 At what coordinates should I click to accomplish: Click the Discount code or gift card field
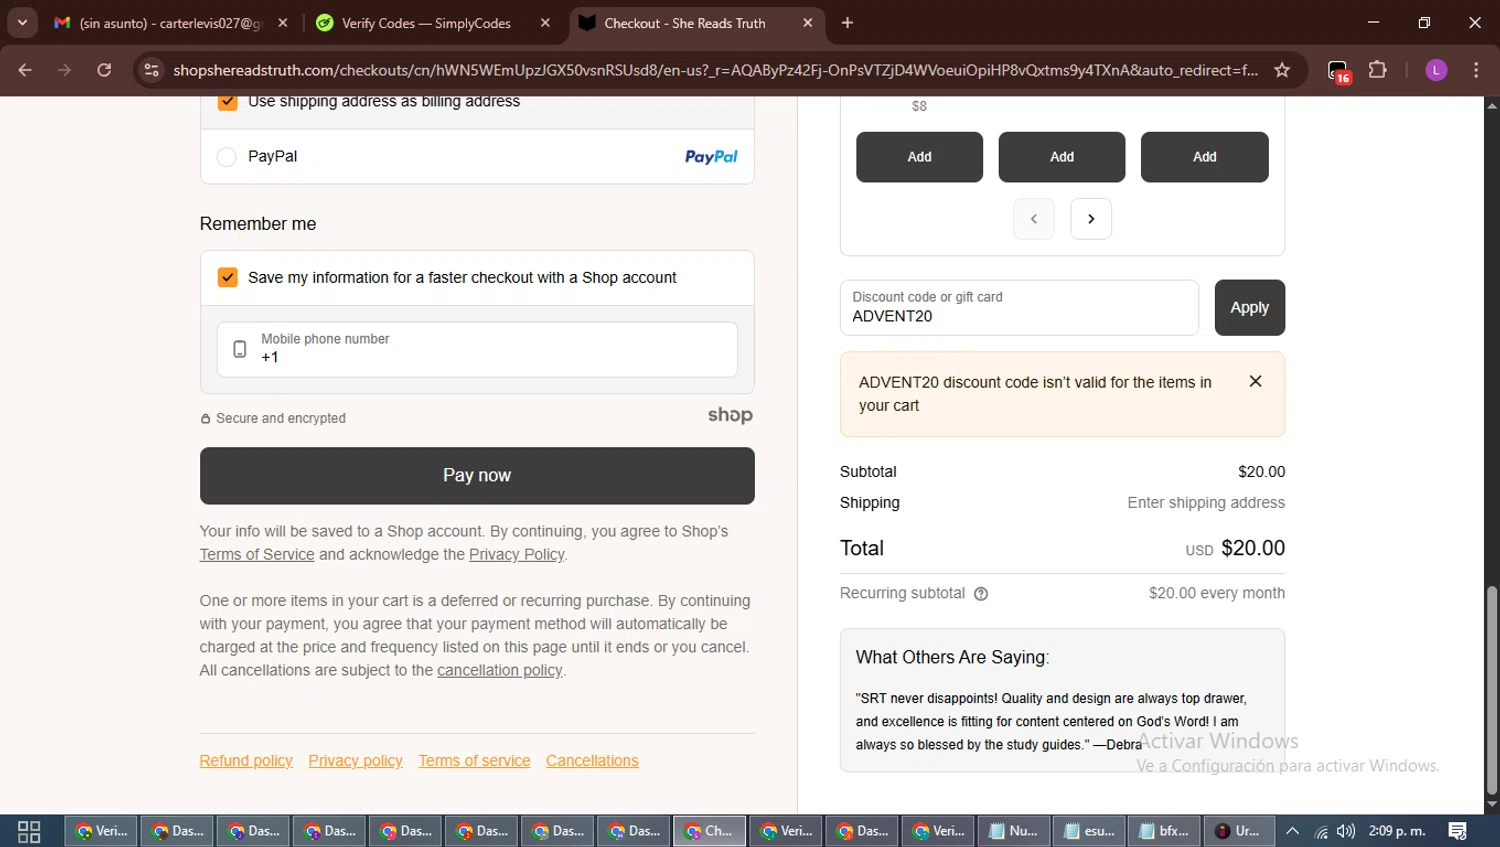pyautogui.click(x=1019, y=308)
